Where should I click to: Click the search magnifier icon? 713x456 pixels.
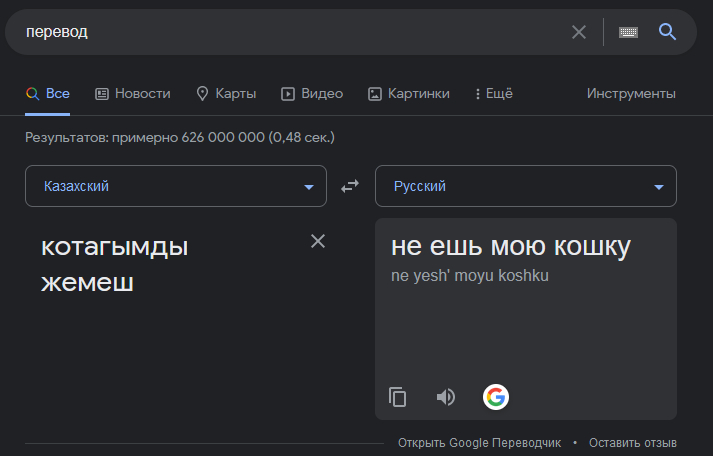click(668, 32)
